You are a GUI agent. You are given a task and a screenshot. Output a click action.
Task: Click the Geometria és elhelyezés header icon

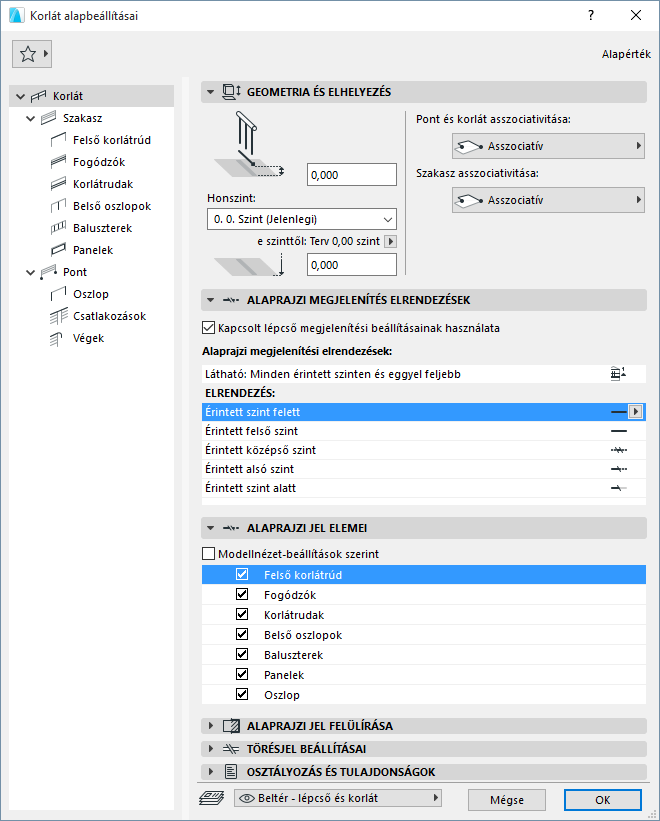(231, 92)
